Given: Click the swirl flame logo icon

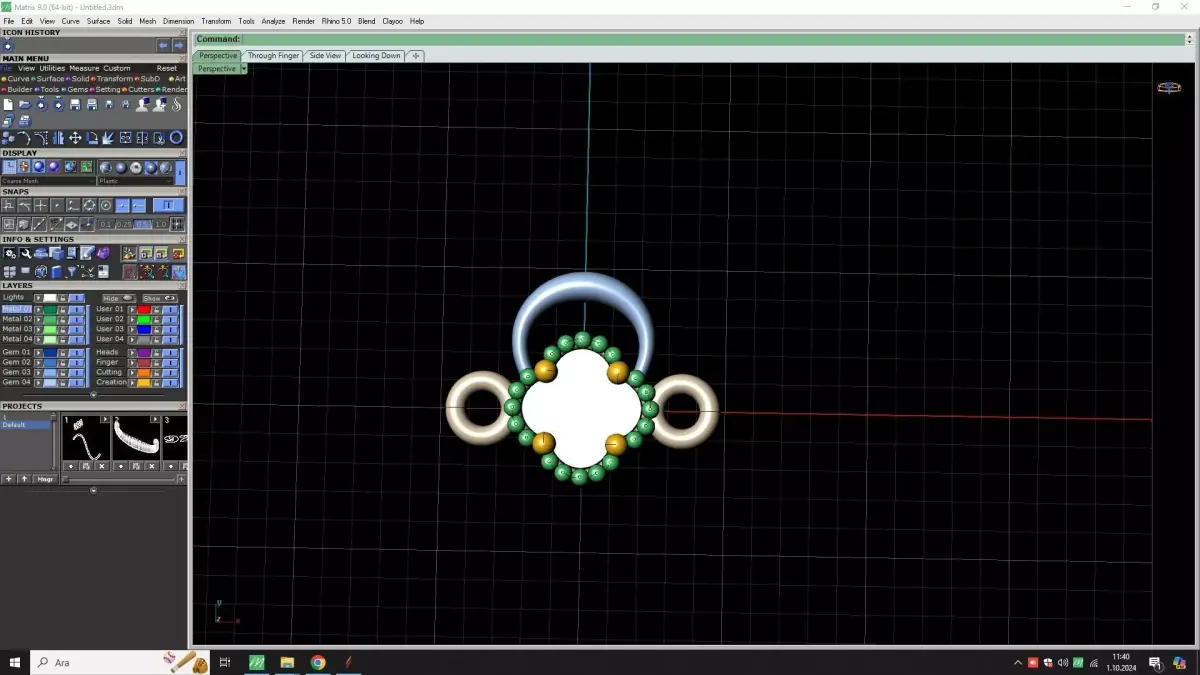Looking at the screenshot, I should [177, 105].
